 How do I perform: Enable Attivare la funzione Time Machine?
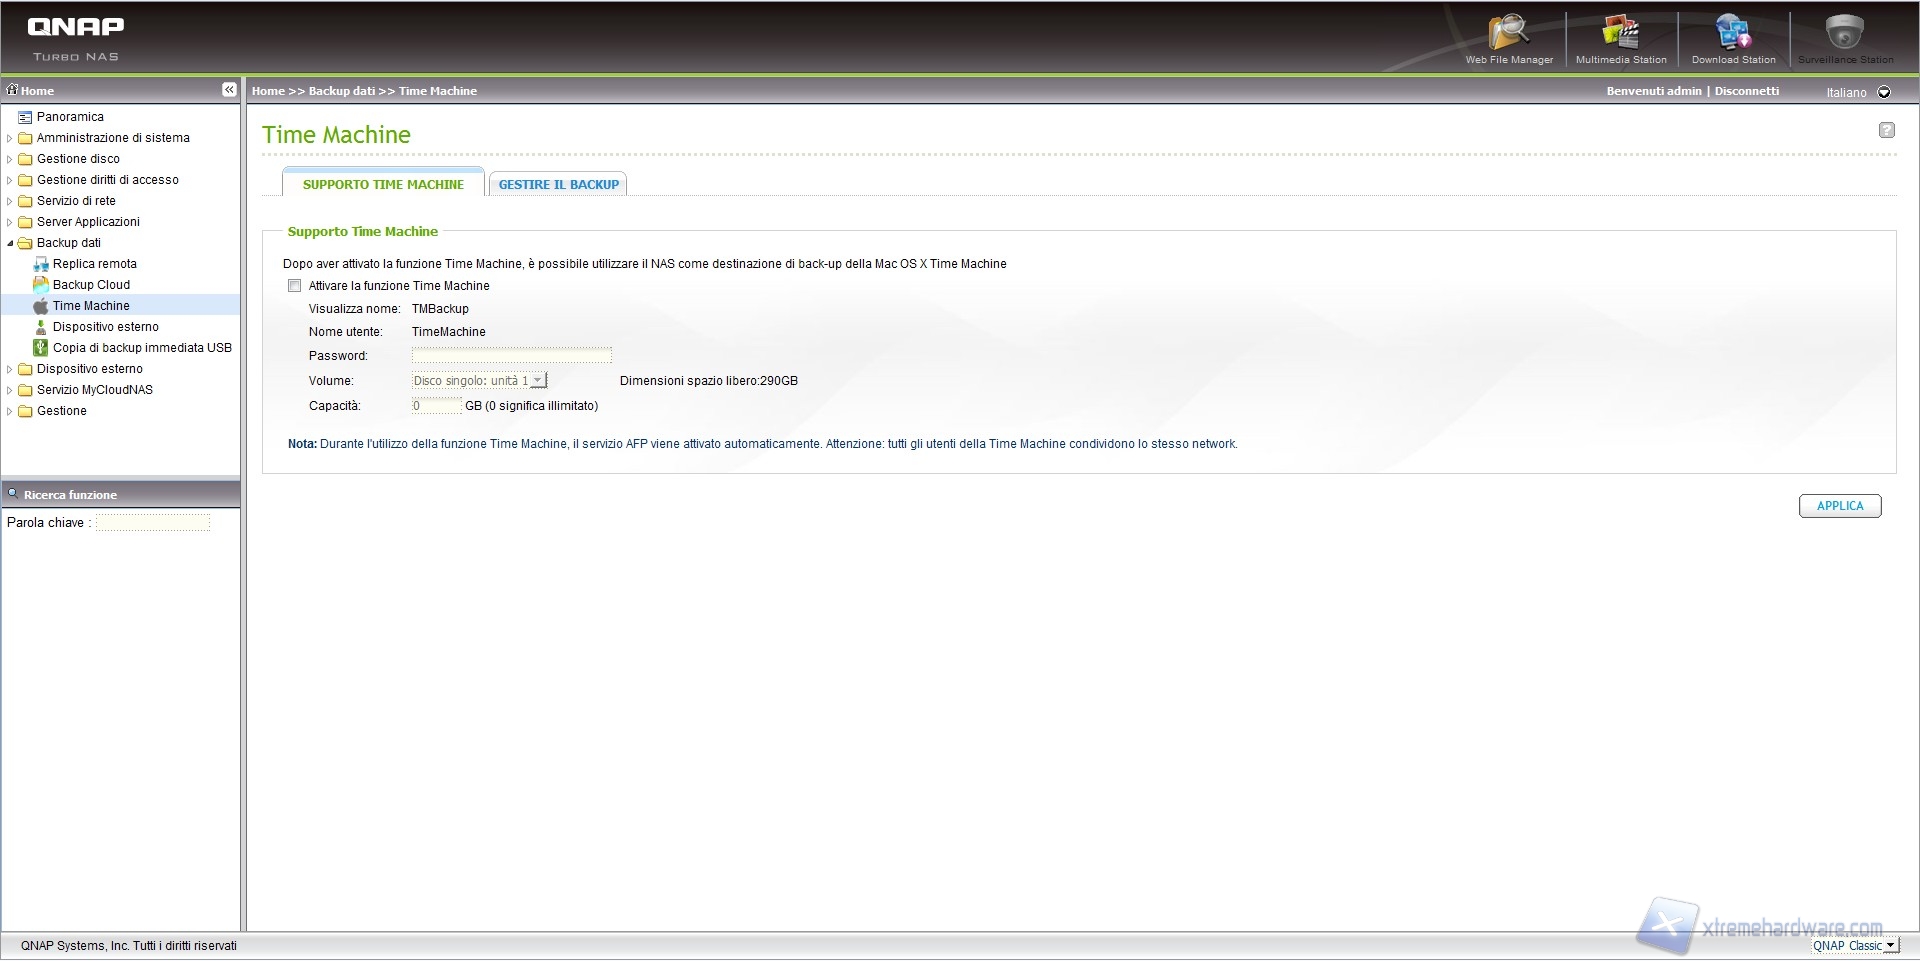295,286
